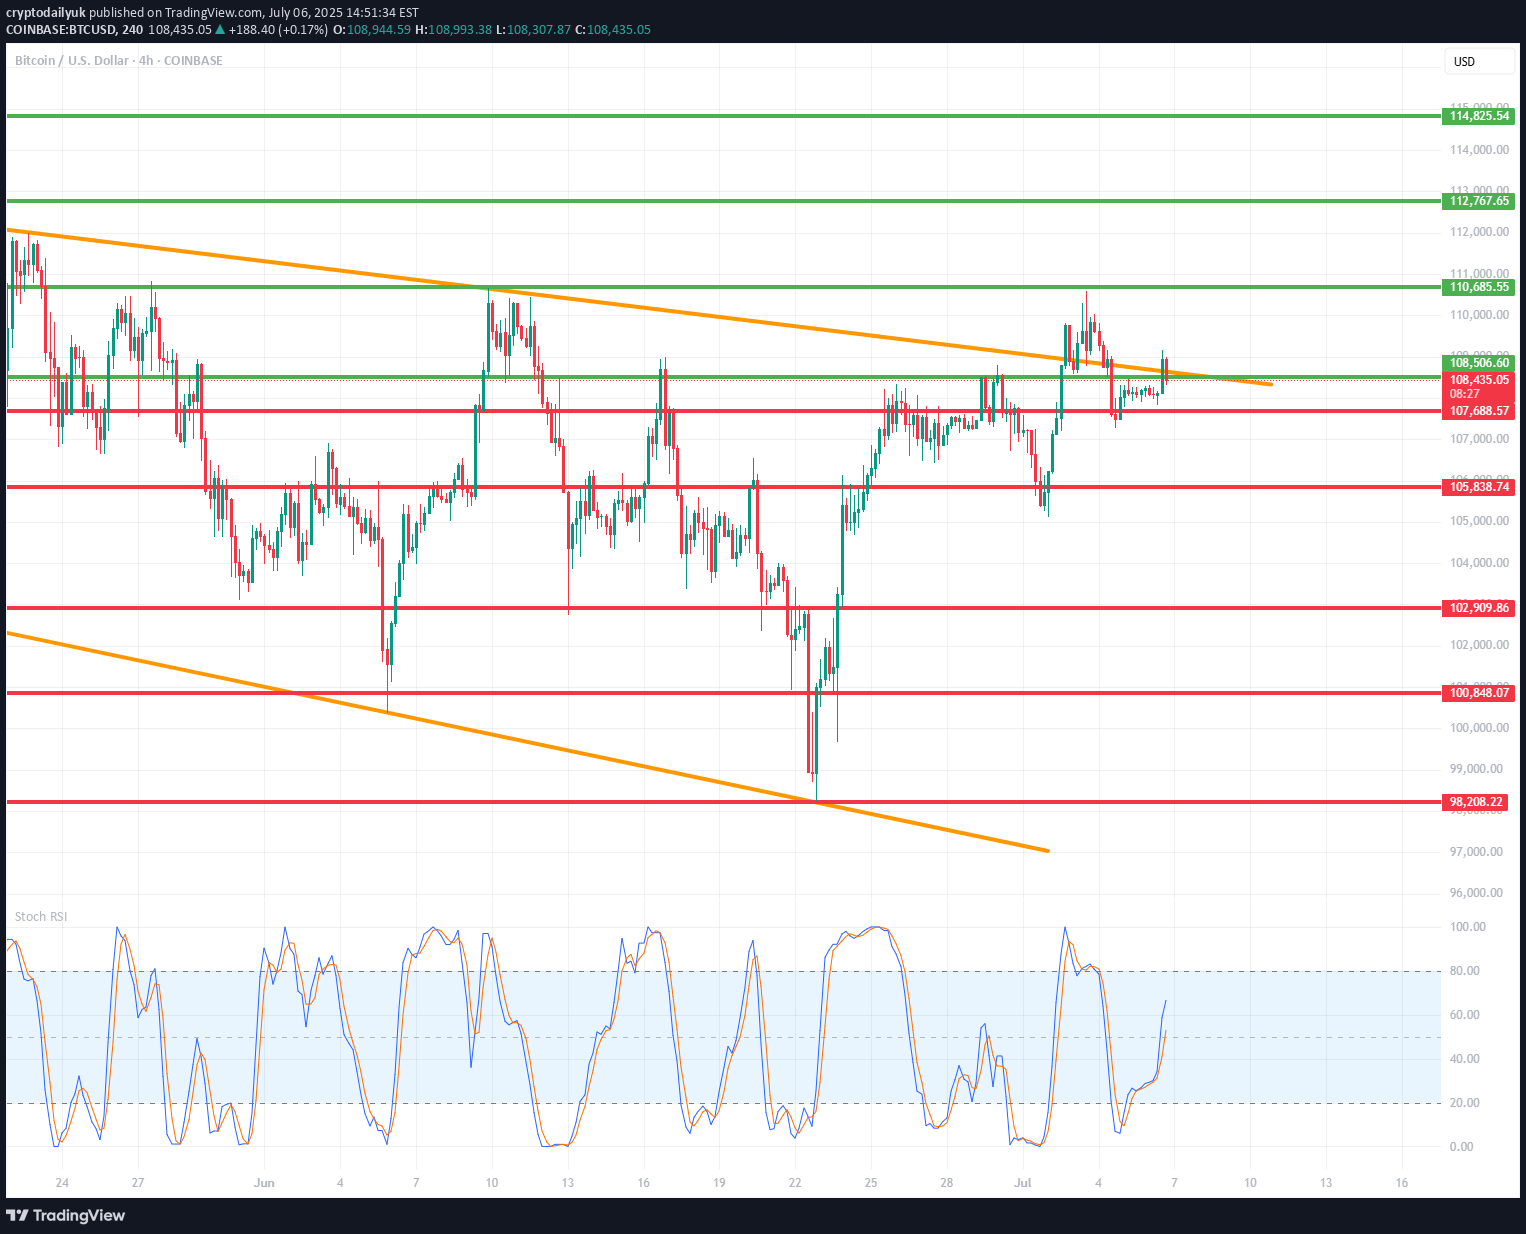Click the 108,506.60 green price label
This screenshot has height=1234, width=1526.
tap(1479, 363)
